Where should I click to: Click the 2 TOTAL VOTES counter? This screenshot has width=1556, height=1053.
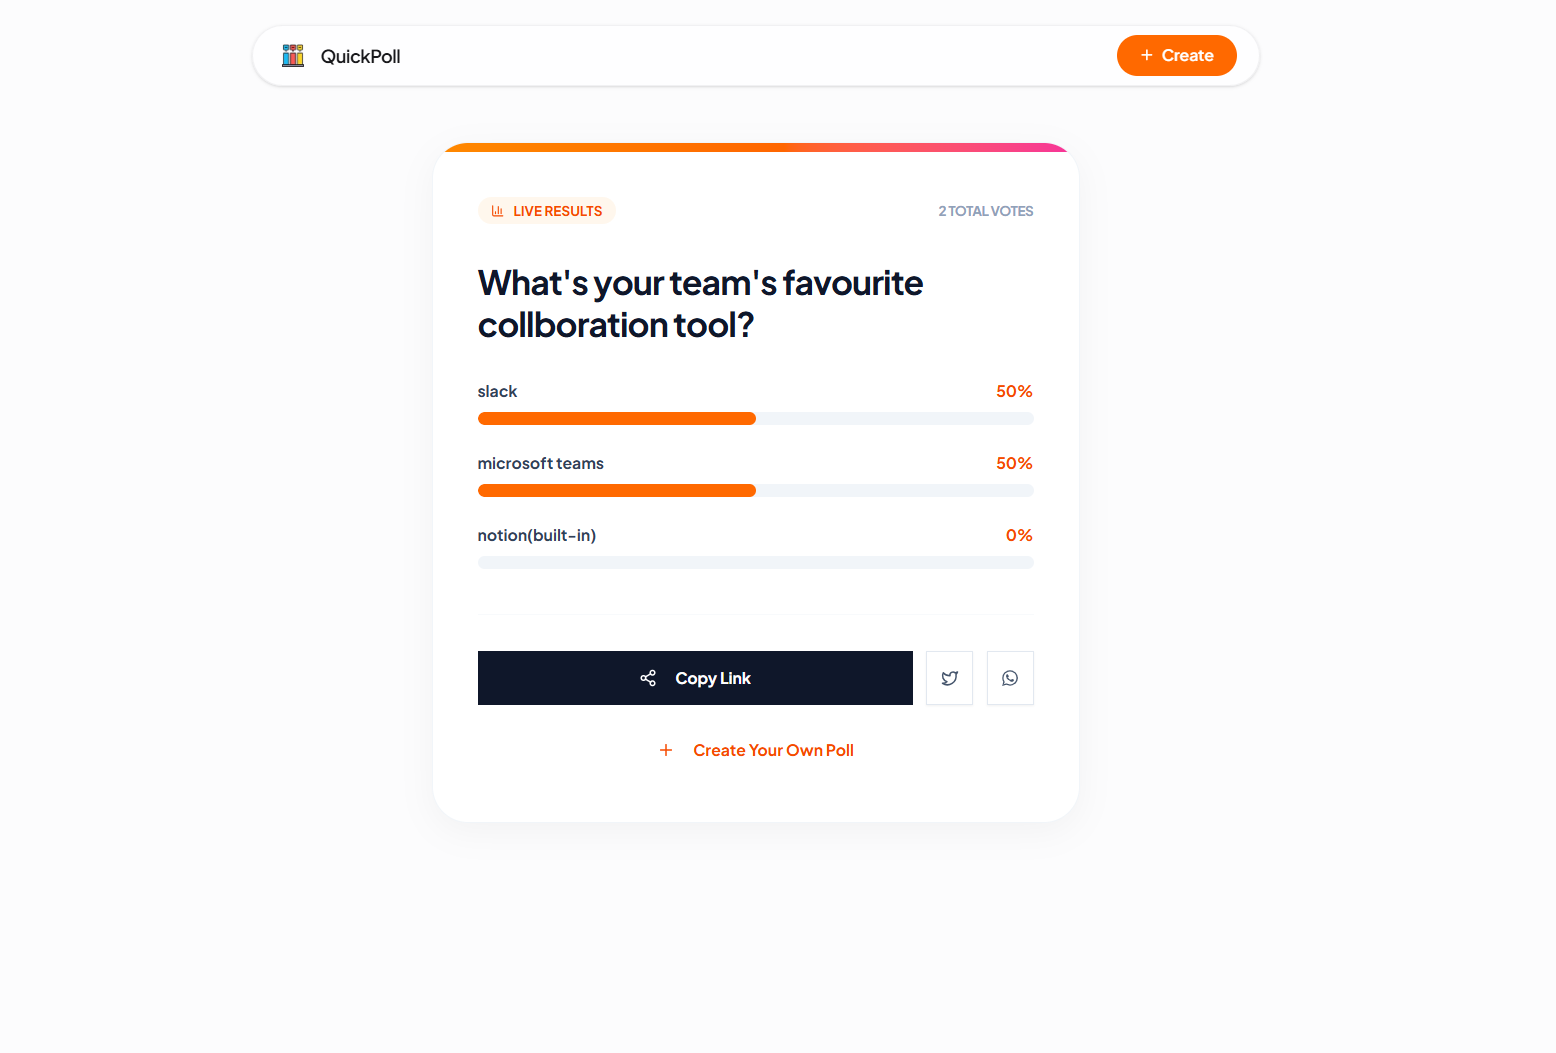[985, 211]
